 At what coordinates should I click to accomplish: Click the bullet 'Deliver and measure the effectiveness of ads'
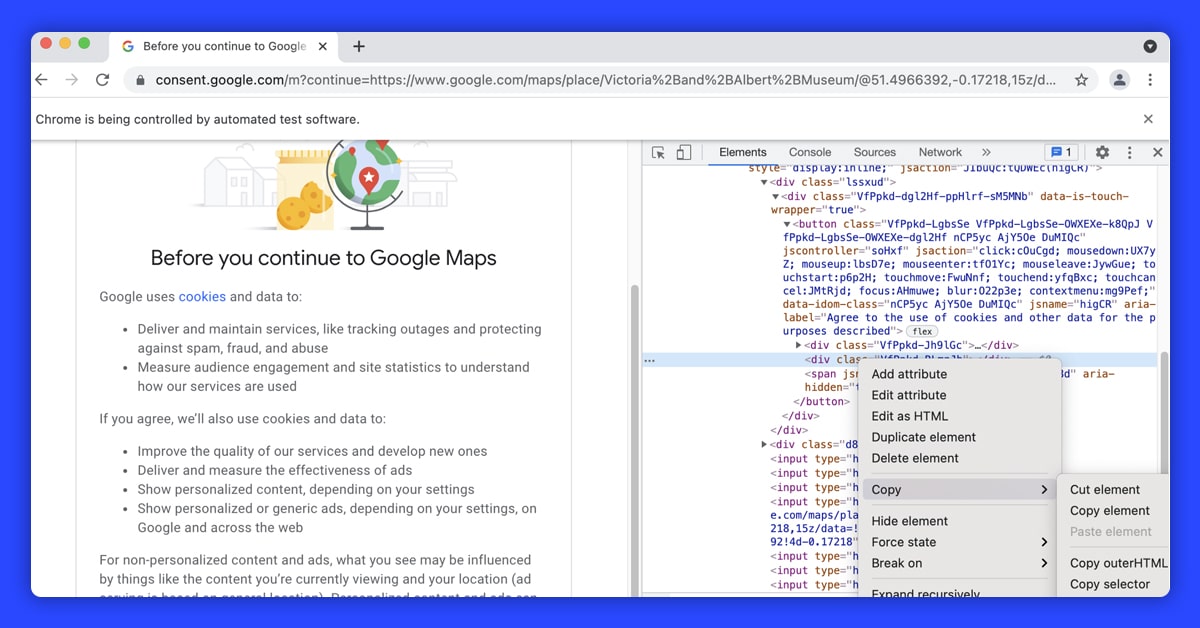tap(275, 470)
